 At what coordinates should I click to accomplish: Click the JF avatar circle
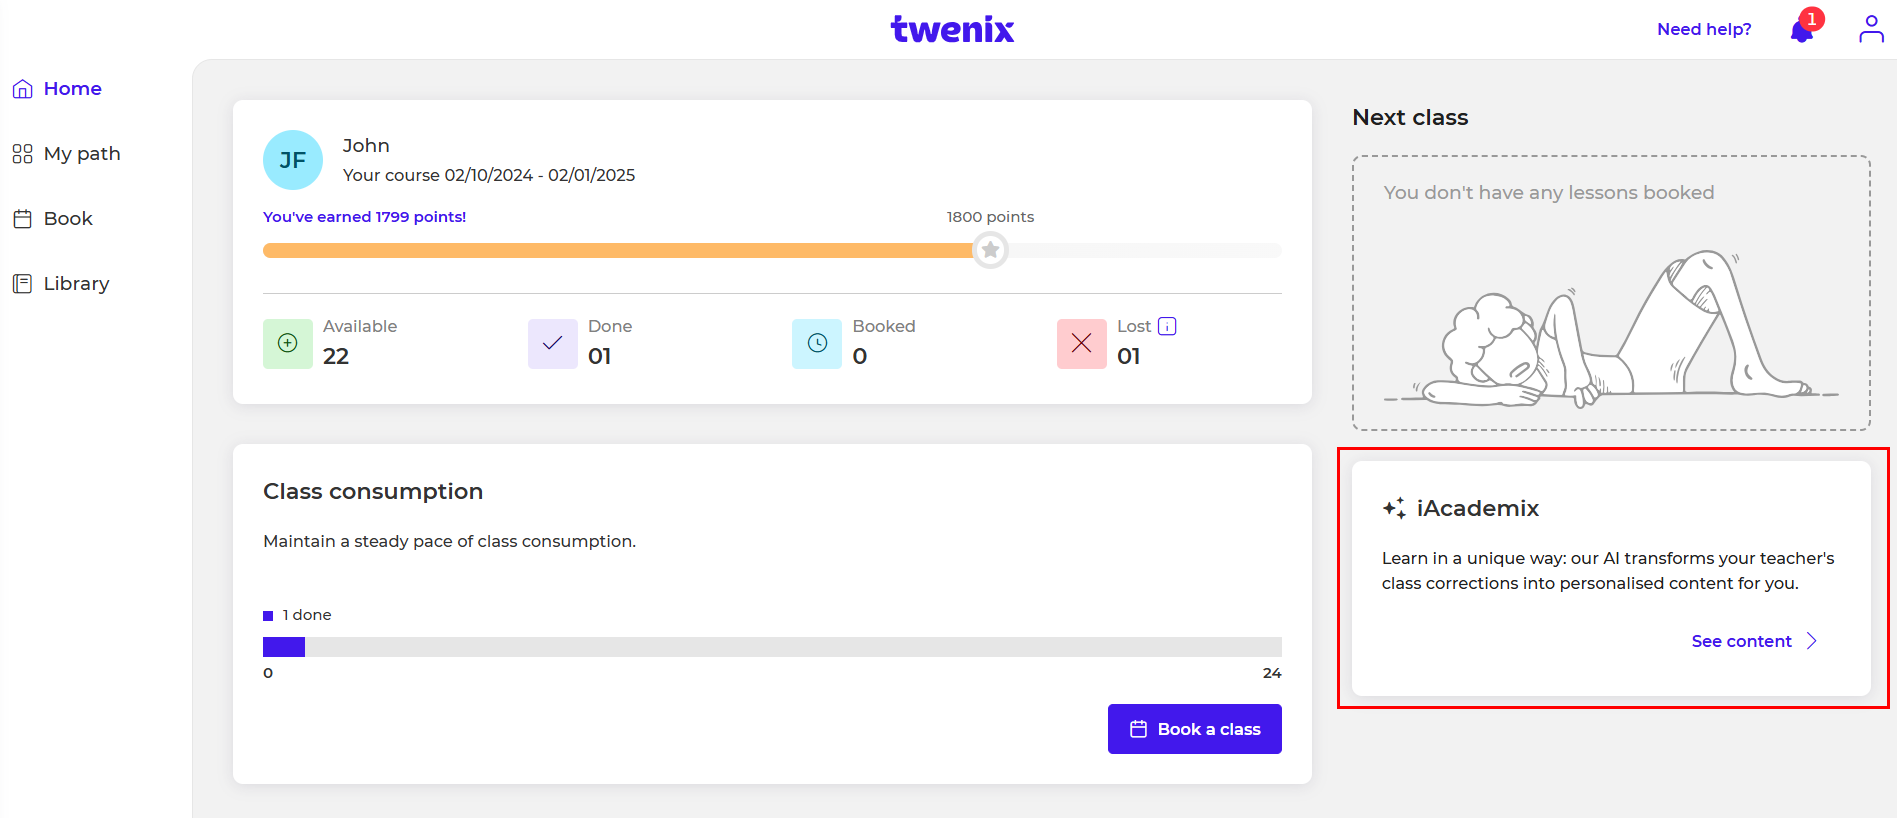pyautogui.click(x=293, y=160)
